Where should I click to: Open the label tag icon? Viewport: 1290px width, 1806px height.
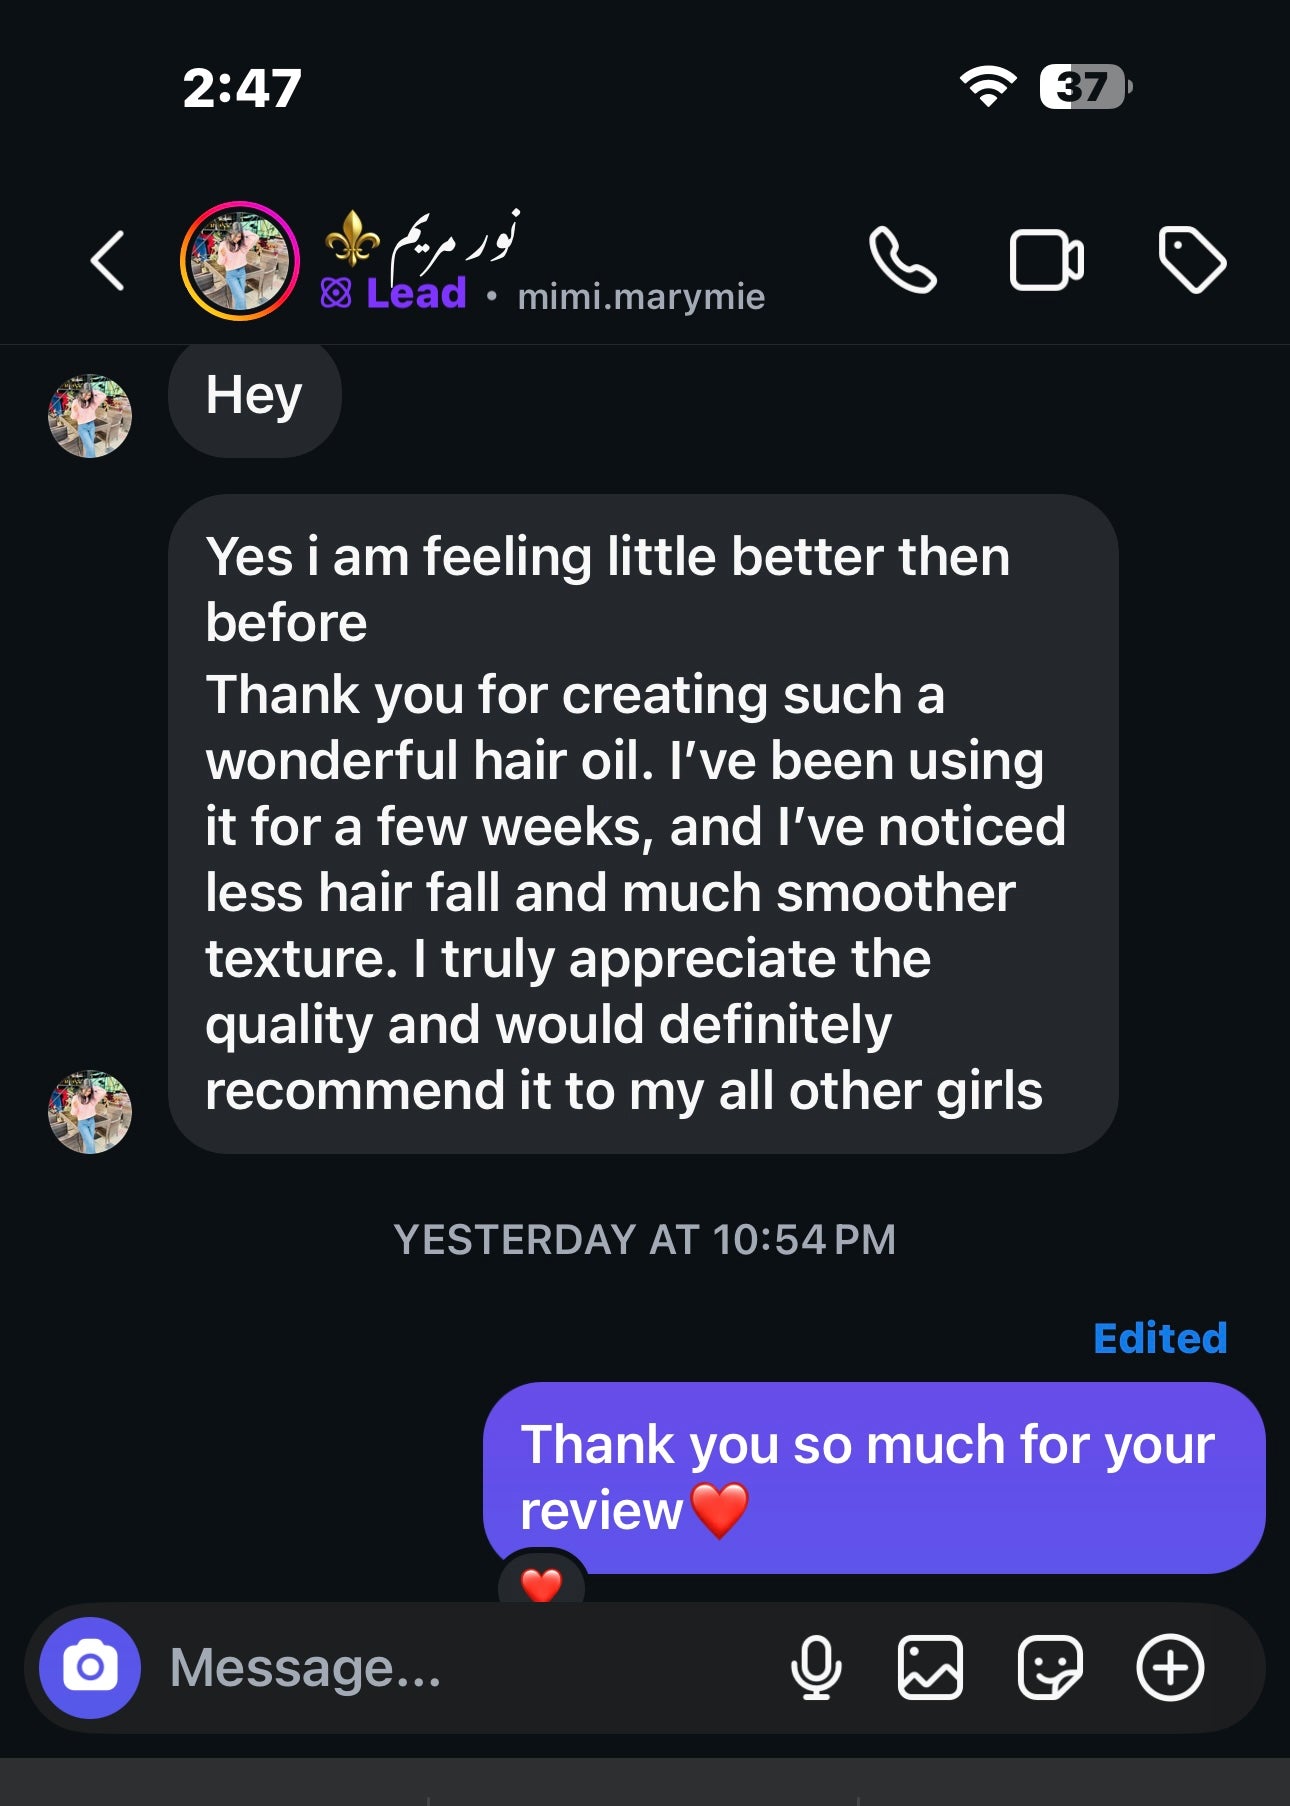click(1191, 261)
